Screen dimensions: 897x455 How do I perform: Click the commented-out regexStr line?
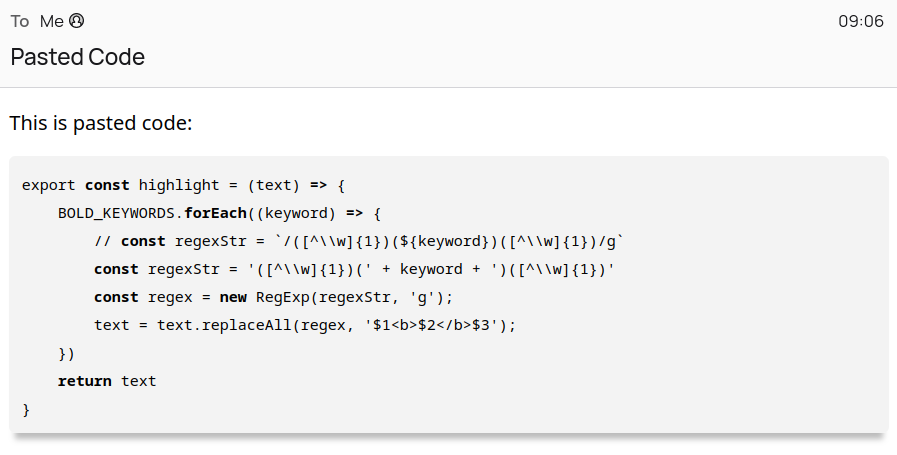359,242
